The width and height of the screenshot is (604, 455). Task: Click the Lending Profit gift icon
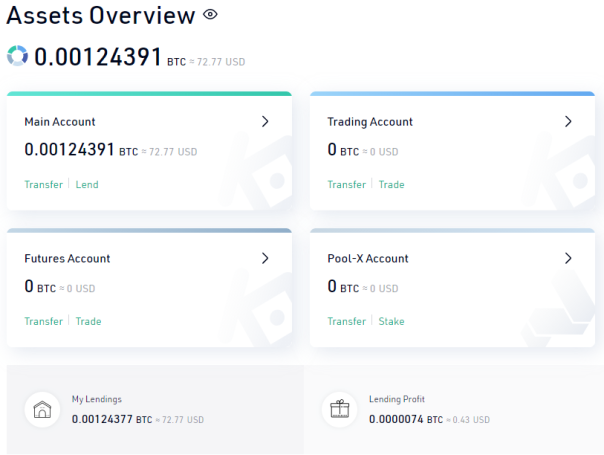pos(340,410)
